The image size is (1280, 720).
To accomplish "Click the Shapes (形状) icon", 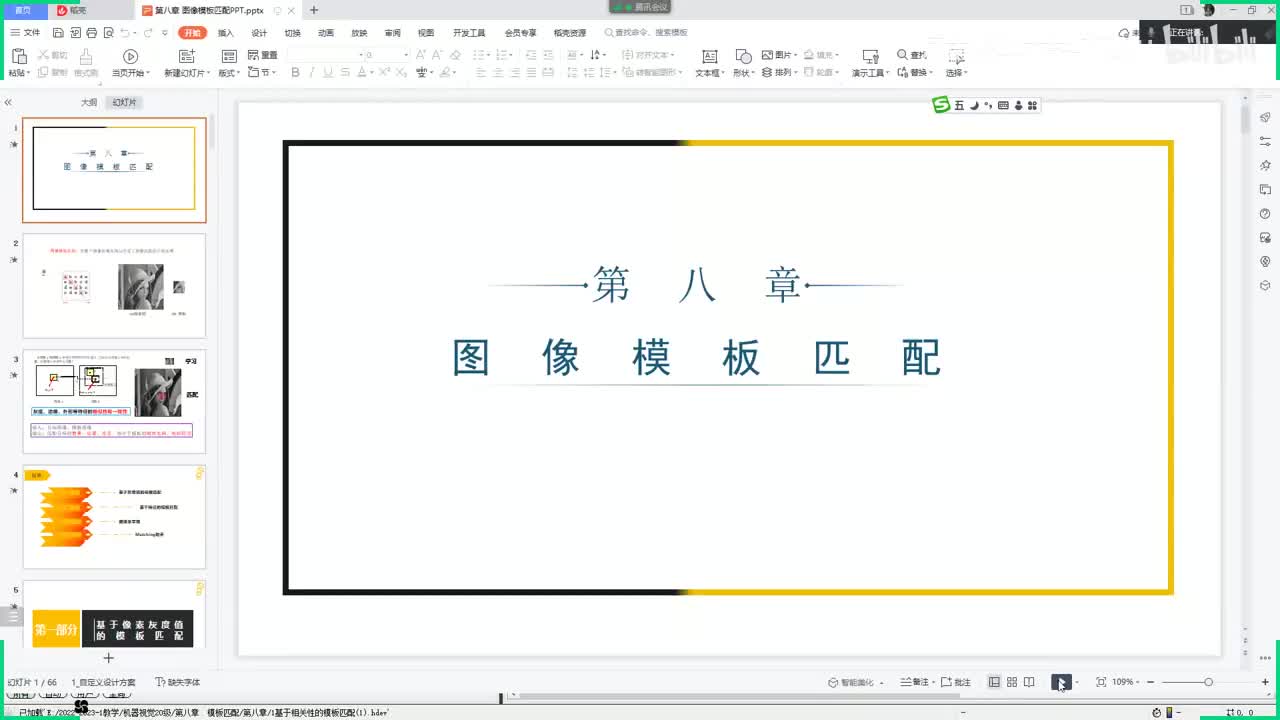I will click(x=743, y=57).
